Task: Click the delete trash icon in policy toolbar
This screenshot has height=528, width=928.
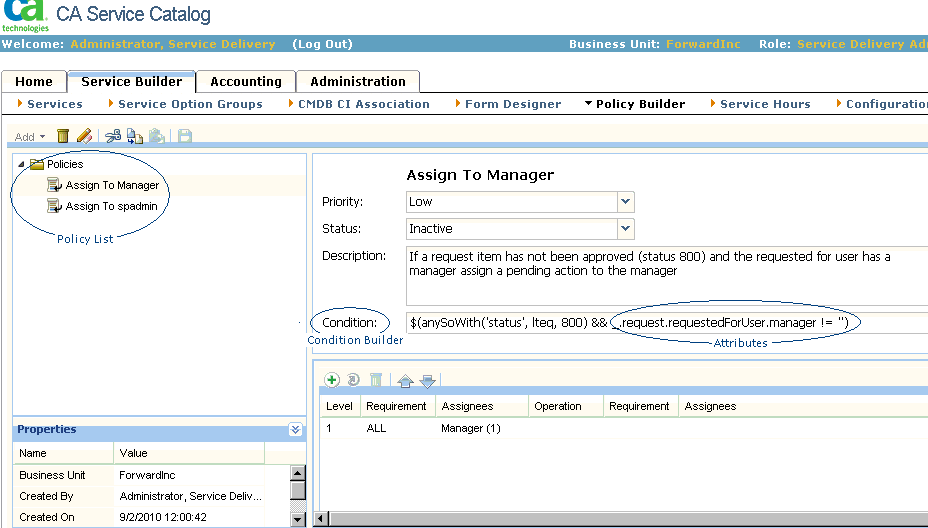Action: (63, 136)
